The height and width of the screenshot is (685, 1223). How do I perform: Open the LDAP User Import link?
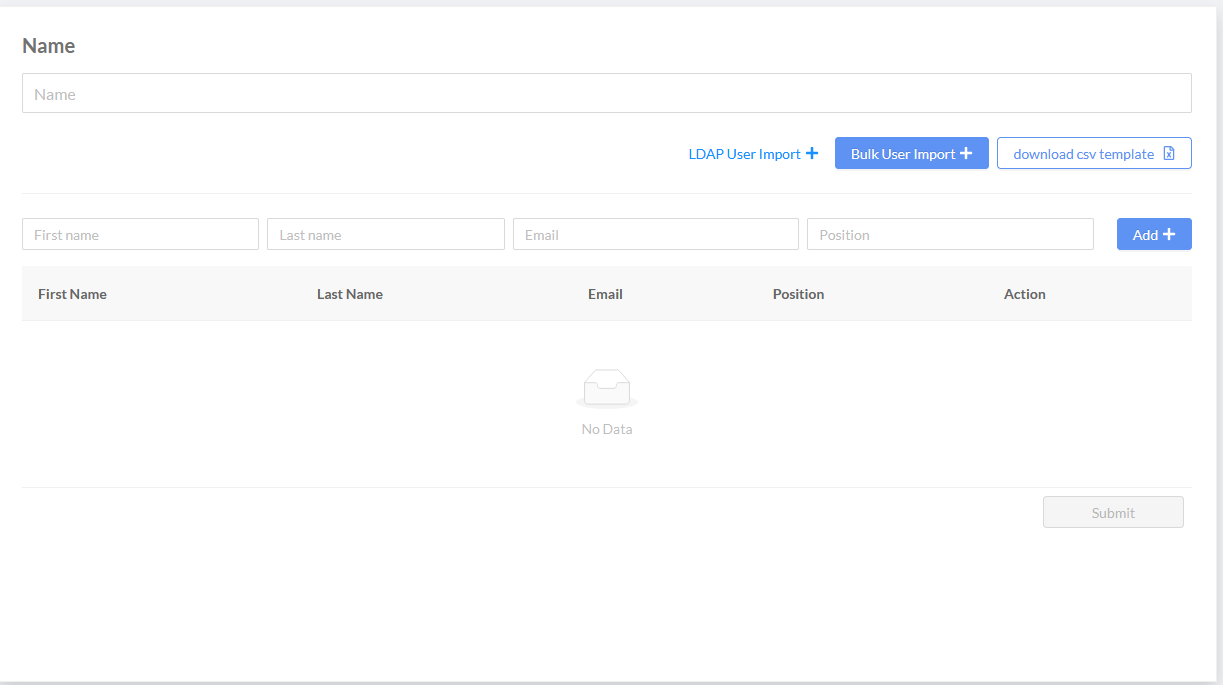[745, 154]
